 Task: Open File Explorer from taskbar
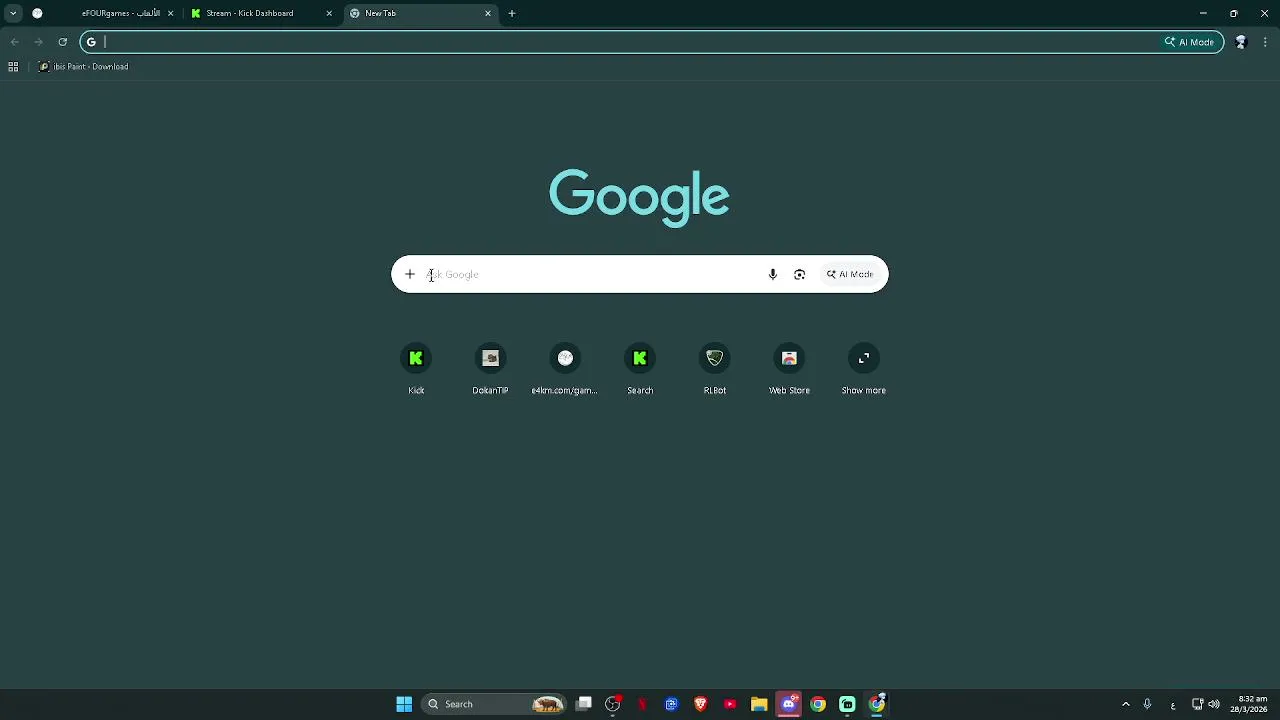pyautogui.click(x=759, y=704)
